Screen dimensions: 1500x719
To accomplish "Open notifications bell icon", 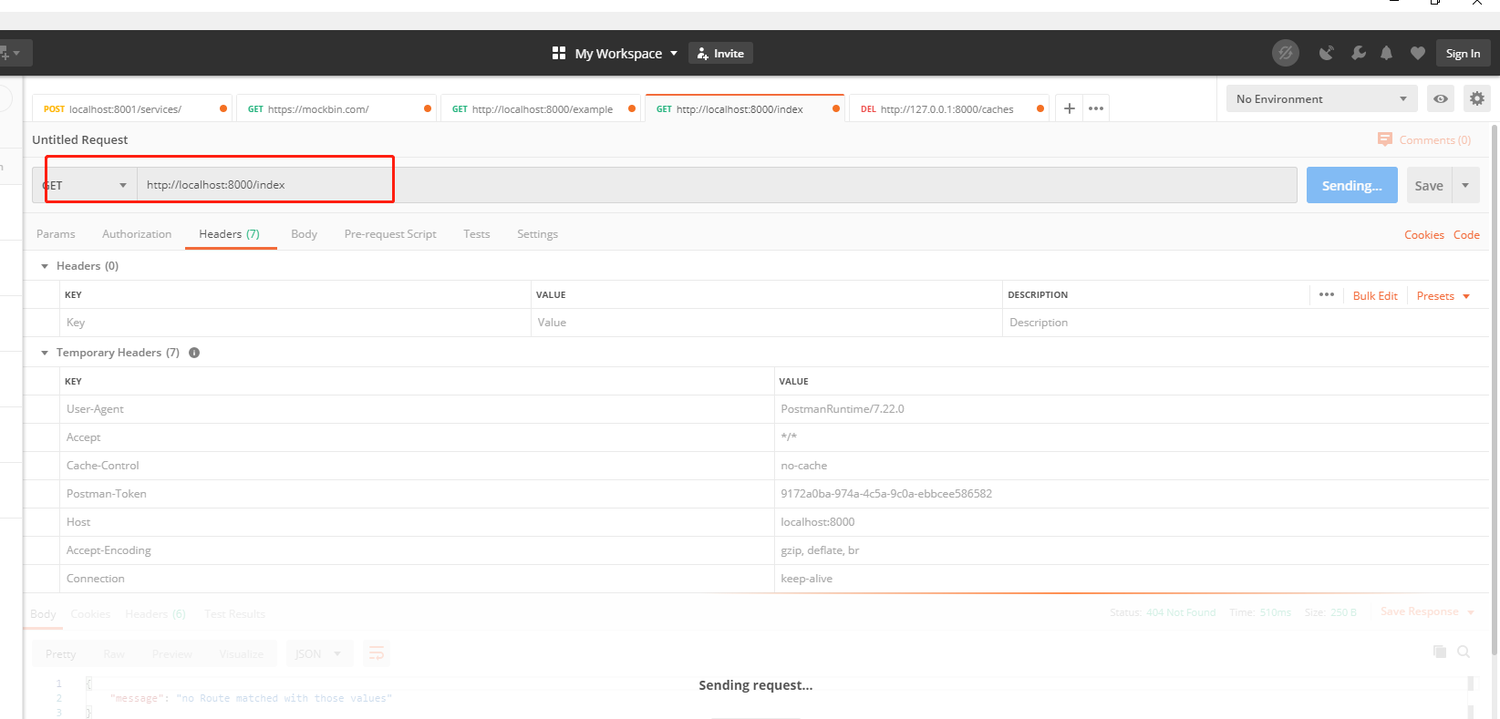I will (x=1386, y=53).
